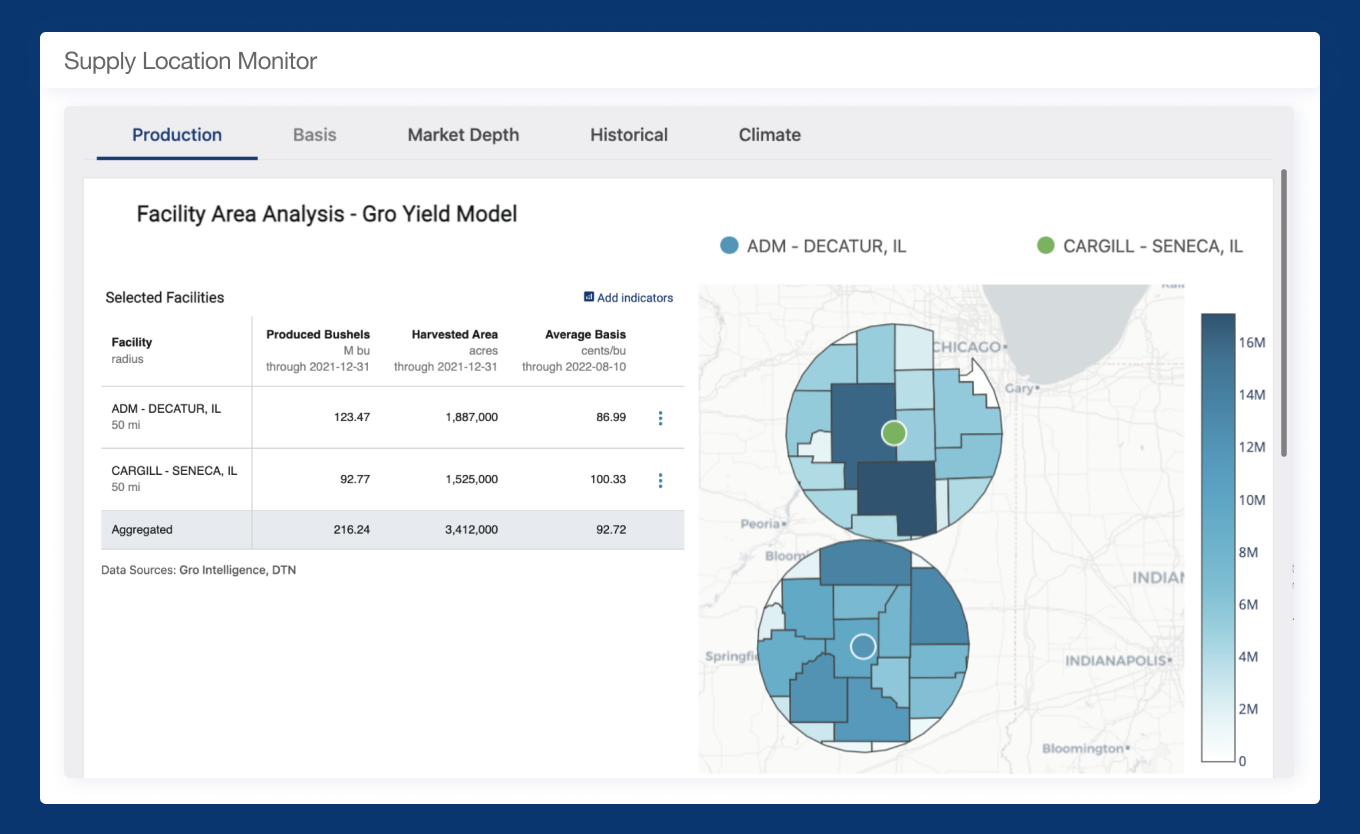Click the color scale bar legend

point(1218,538)
